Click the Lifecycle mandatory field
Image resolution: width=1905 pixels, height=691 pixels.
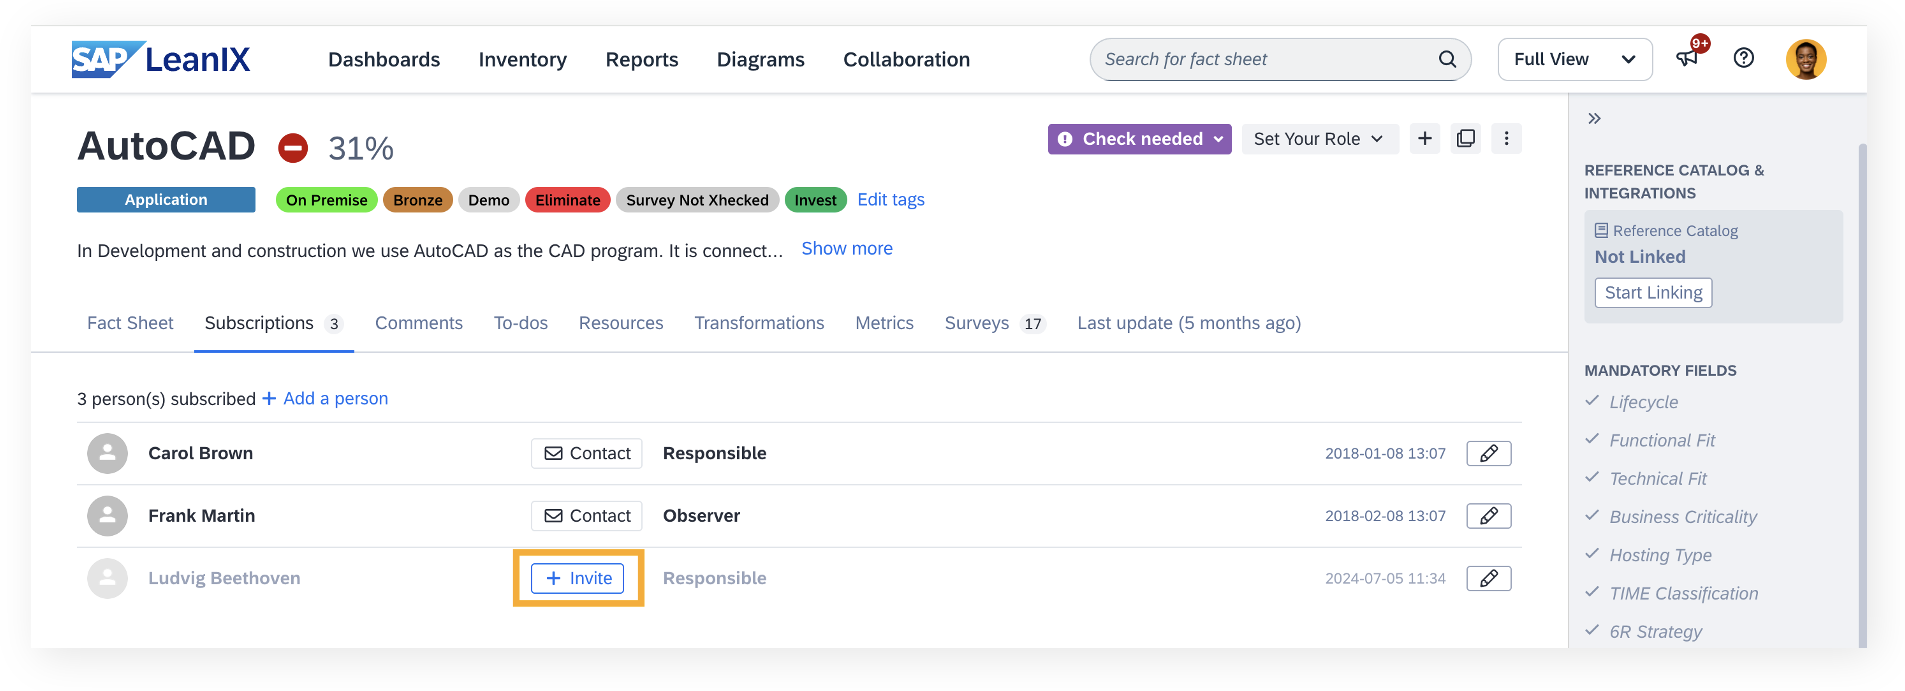[1643, 402]
